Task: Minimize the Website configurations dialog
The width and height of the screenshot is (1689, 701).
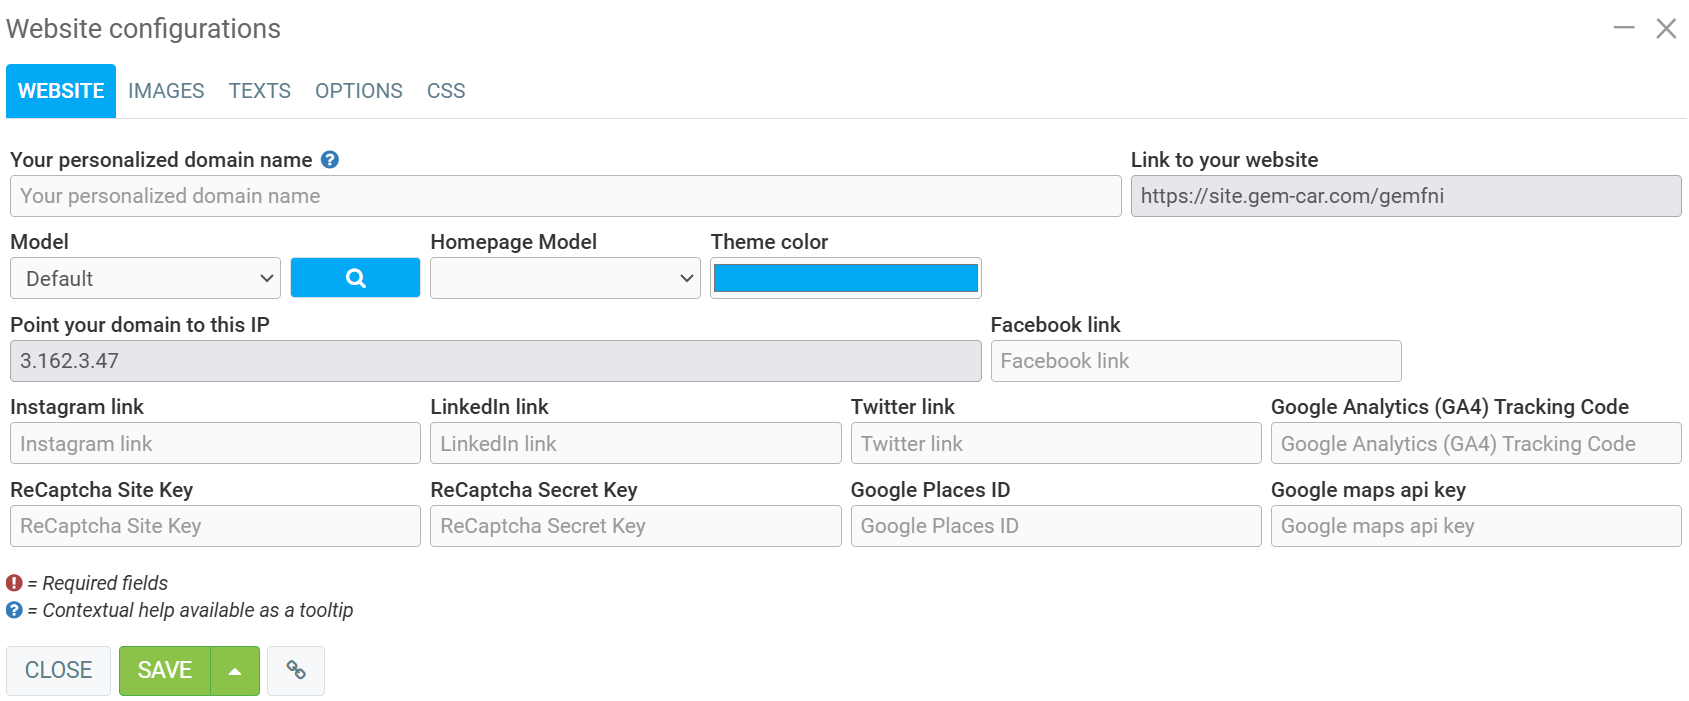Action: point(1624,28)
